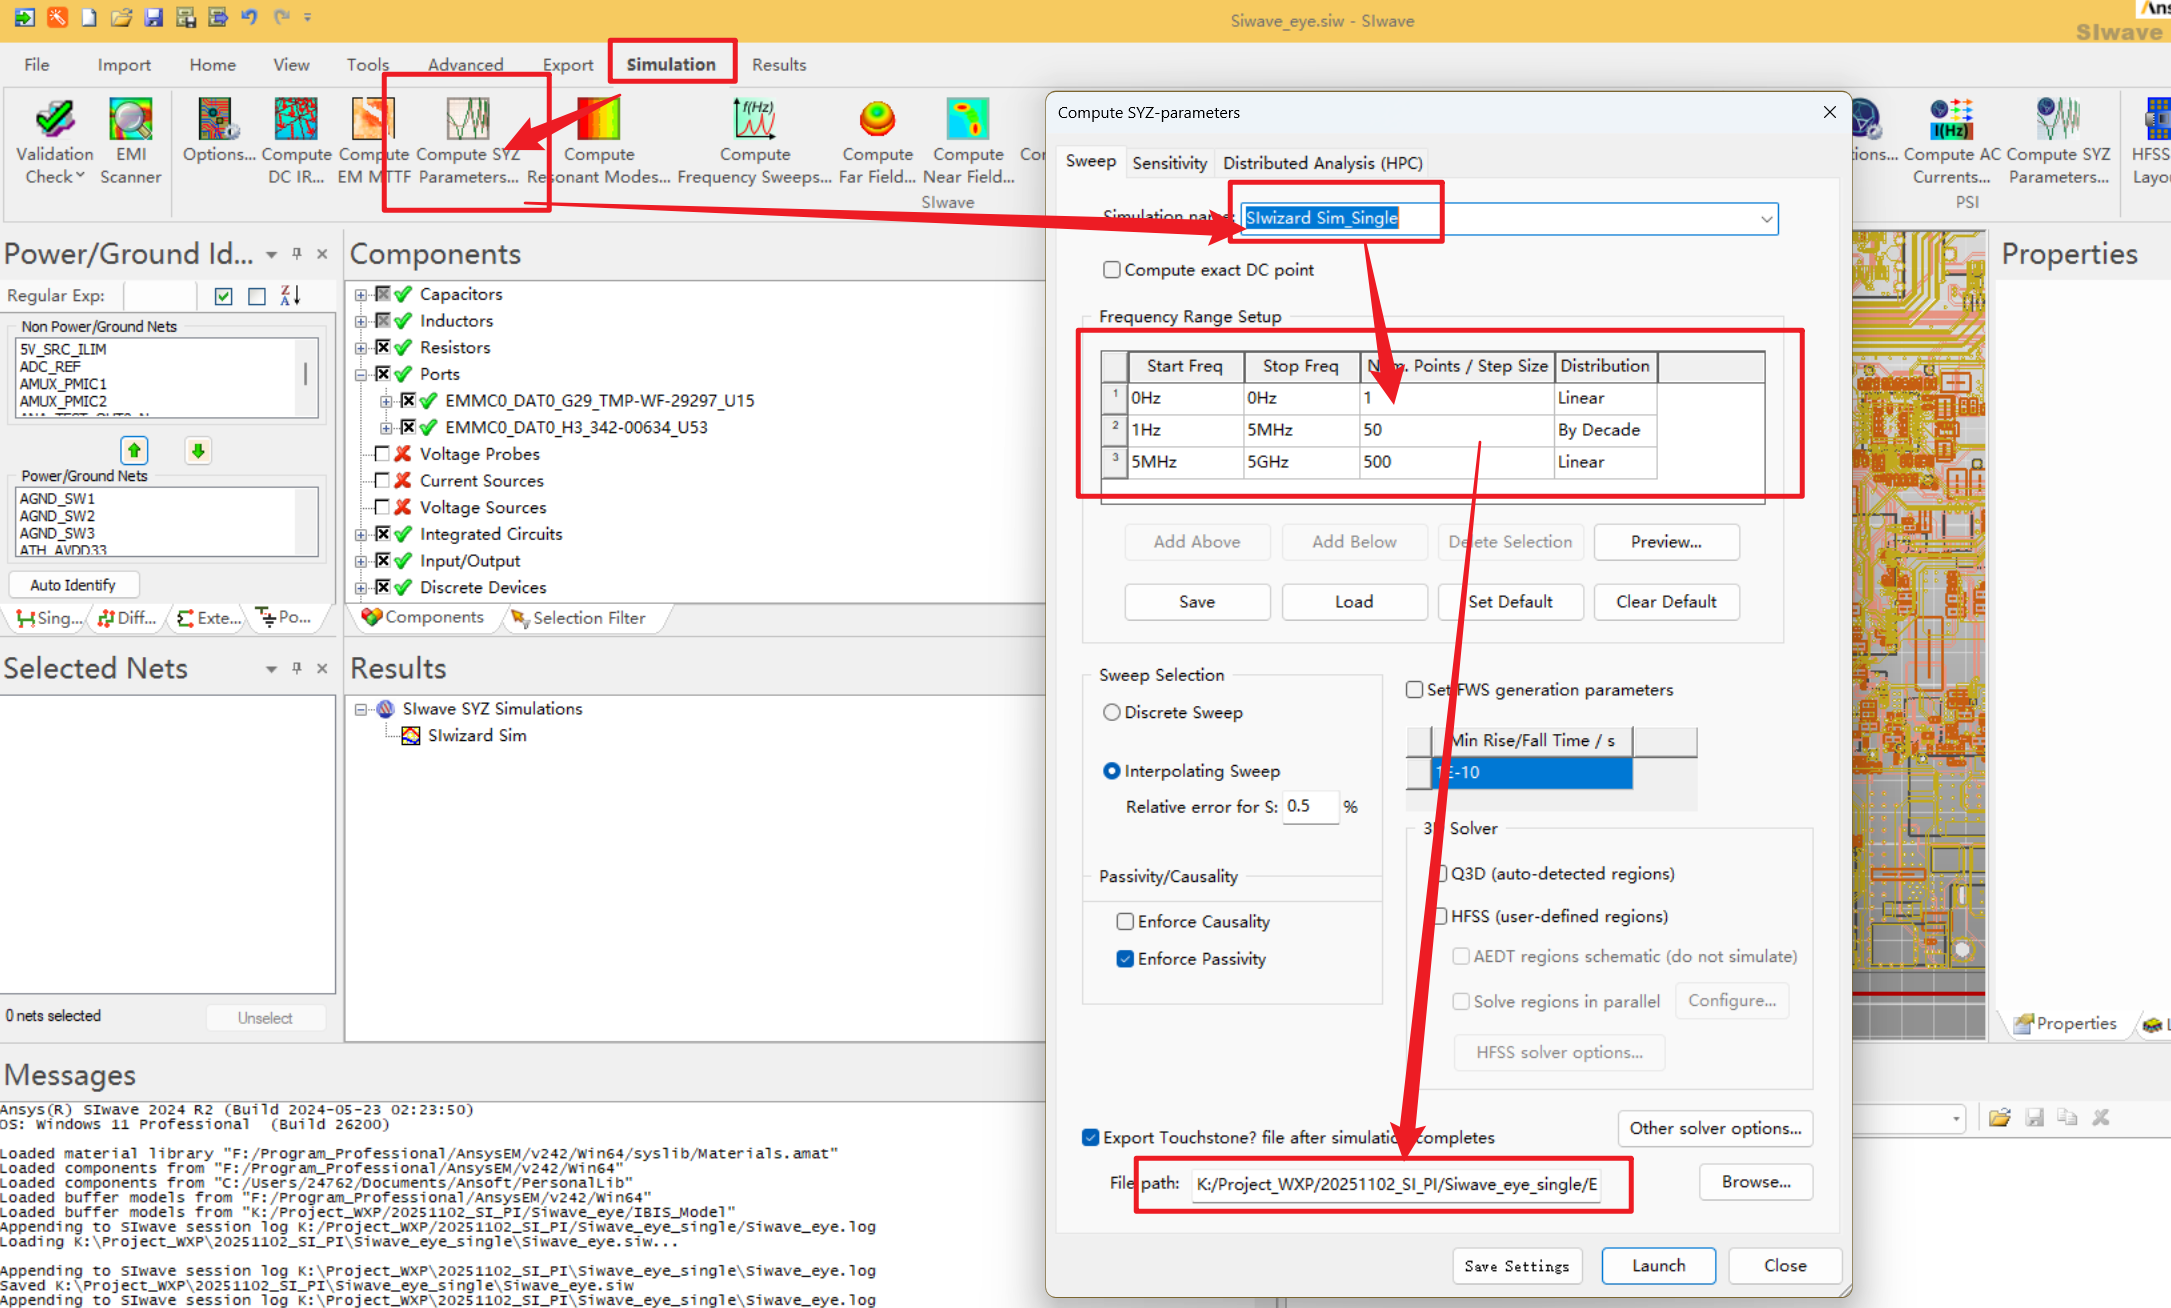Open the Simulation name dropdown arrow
Viewport: 2171px width, 1308px height.
(x=1766, y=219)
